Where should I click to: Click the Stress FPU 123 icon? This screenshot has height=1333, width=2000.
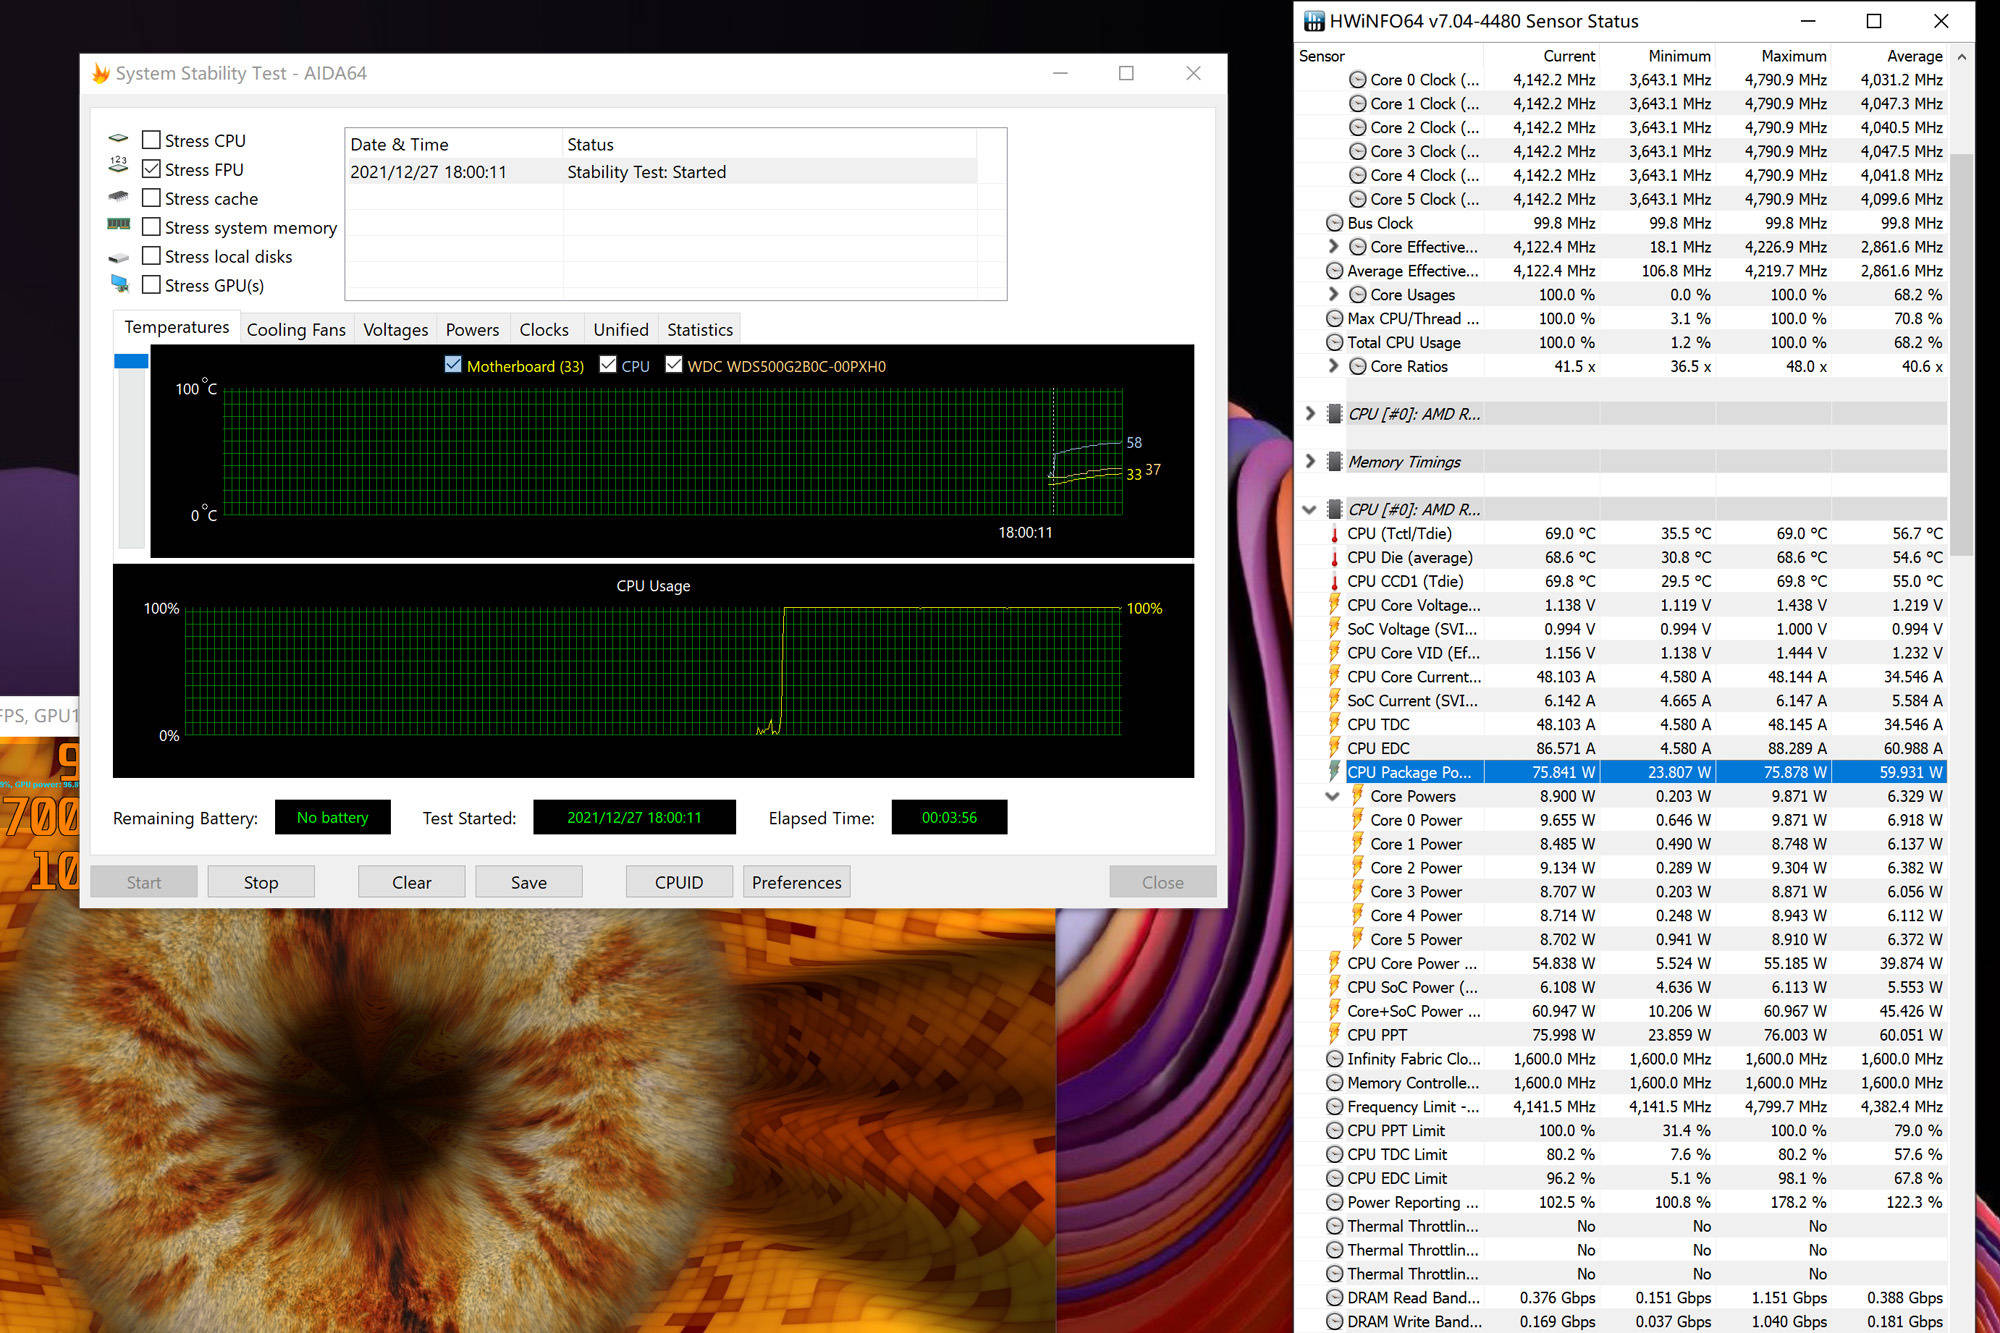(119, 165)
